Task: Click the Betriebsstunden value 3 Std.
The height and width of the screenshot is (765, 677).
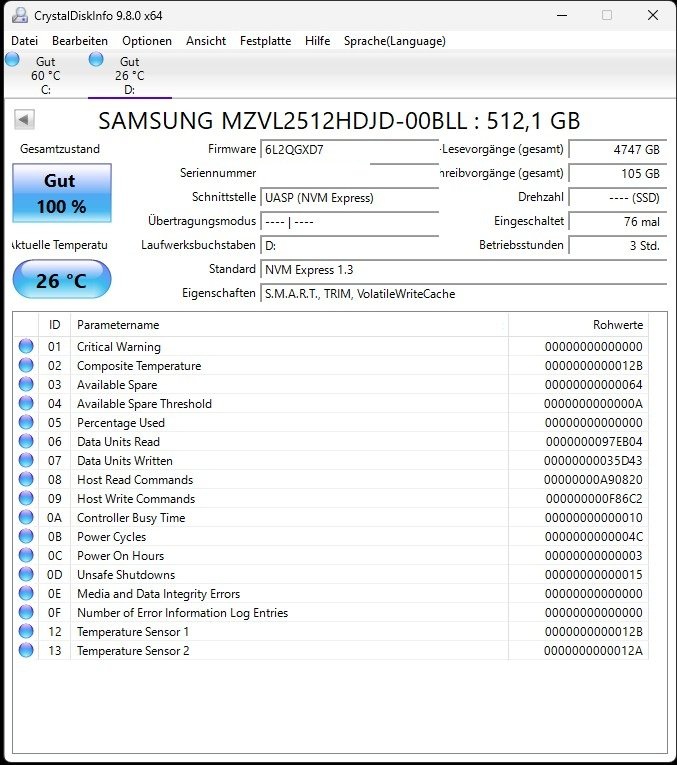Action: coord(618,245)
